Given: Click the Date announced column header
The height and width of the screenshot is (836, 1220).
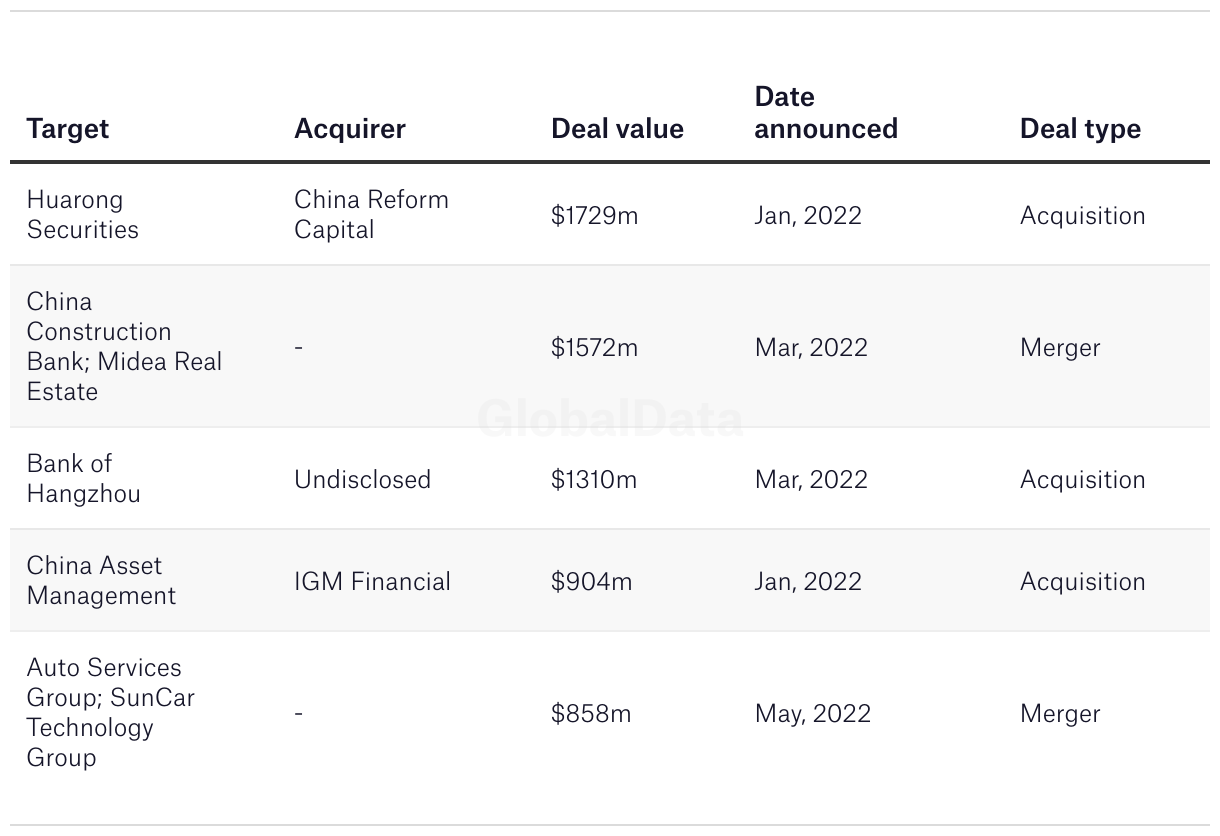Looking at the screenshot, I should 826,113.
